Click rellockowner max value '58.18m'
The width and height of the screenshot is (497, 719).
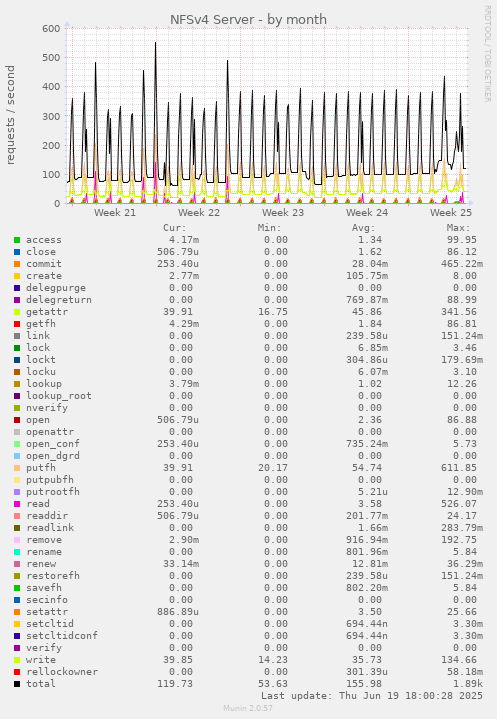click(x=465, y=672)
